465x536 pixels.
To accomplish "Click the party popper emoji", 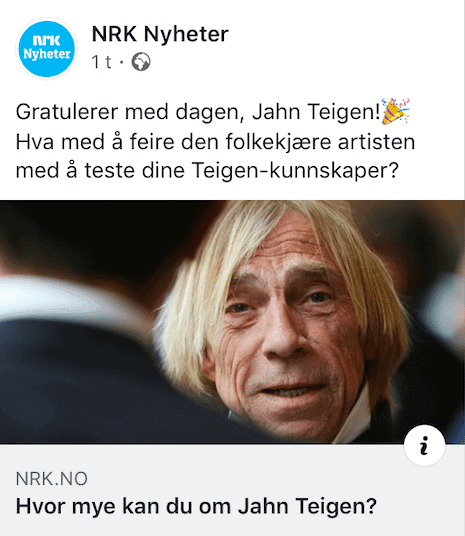I will [x=395, y=111].
